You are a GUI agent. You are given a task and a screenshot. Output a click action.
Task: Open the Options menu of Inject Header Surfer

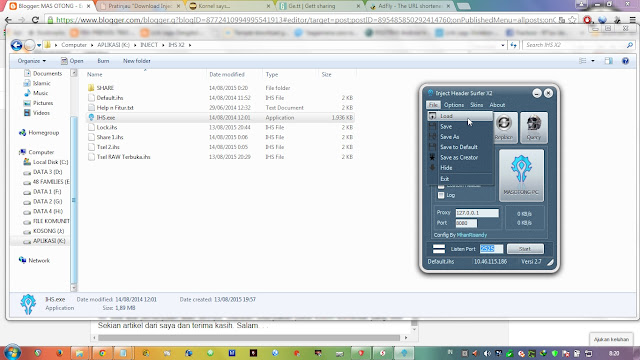tap(454, 105)
